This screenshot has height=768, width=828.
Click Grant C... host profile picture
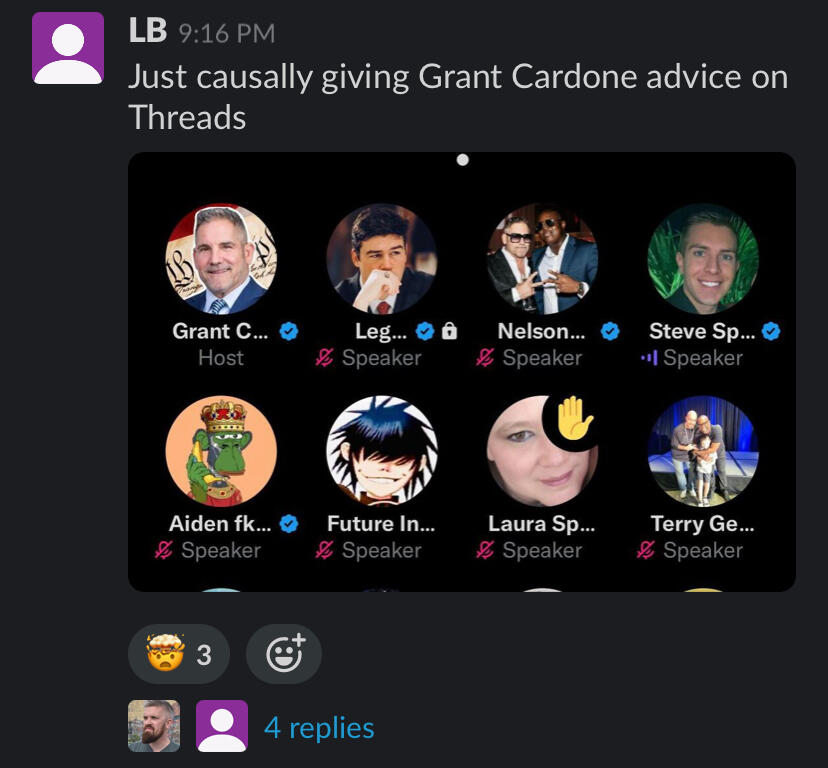coord(221,259)
